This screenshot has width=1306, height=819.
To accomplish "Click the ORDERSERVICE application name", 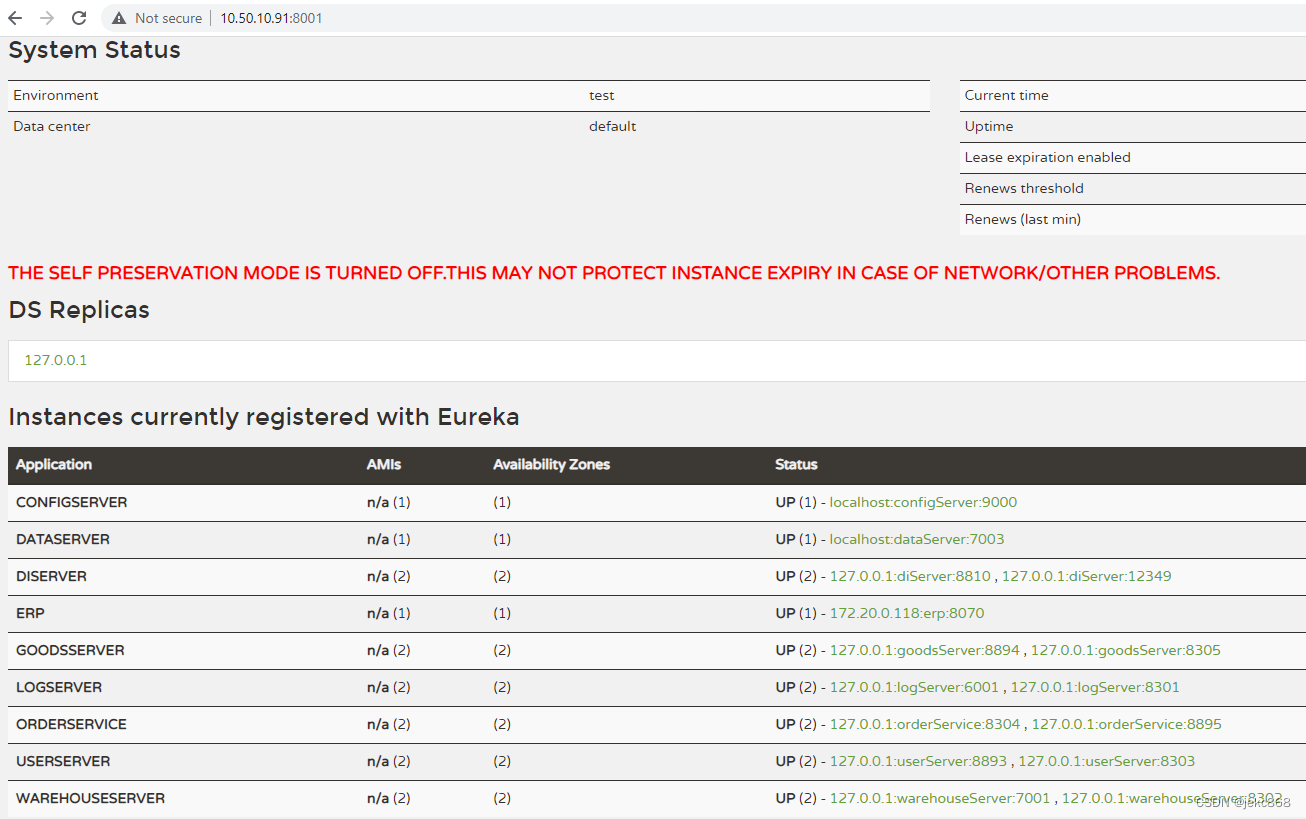I will pos(71,724).
